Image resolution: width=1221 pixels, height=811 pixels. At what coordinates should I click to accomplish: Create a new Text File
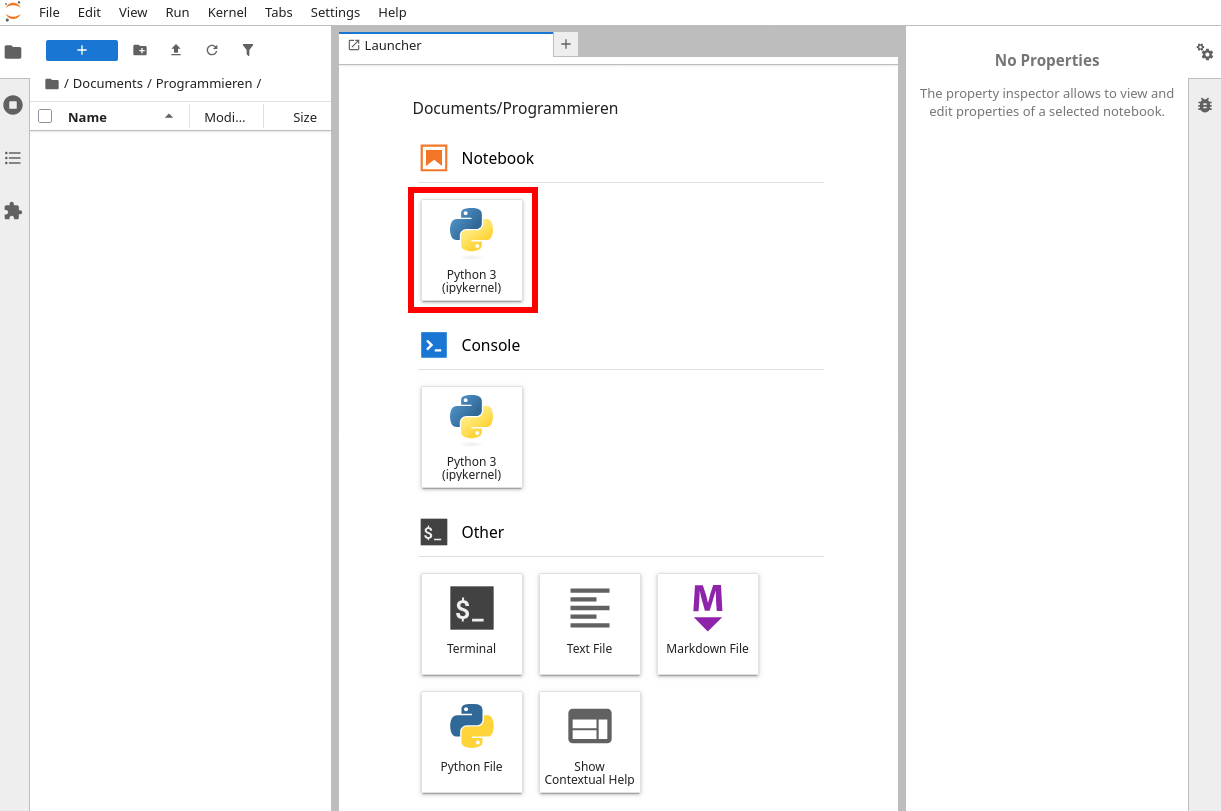point(589,623)
